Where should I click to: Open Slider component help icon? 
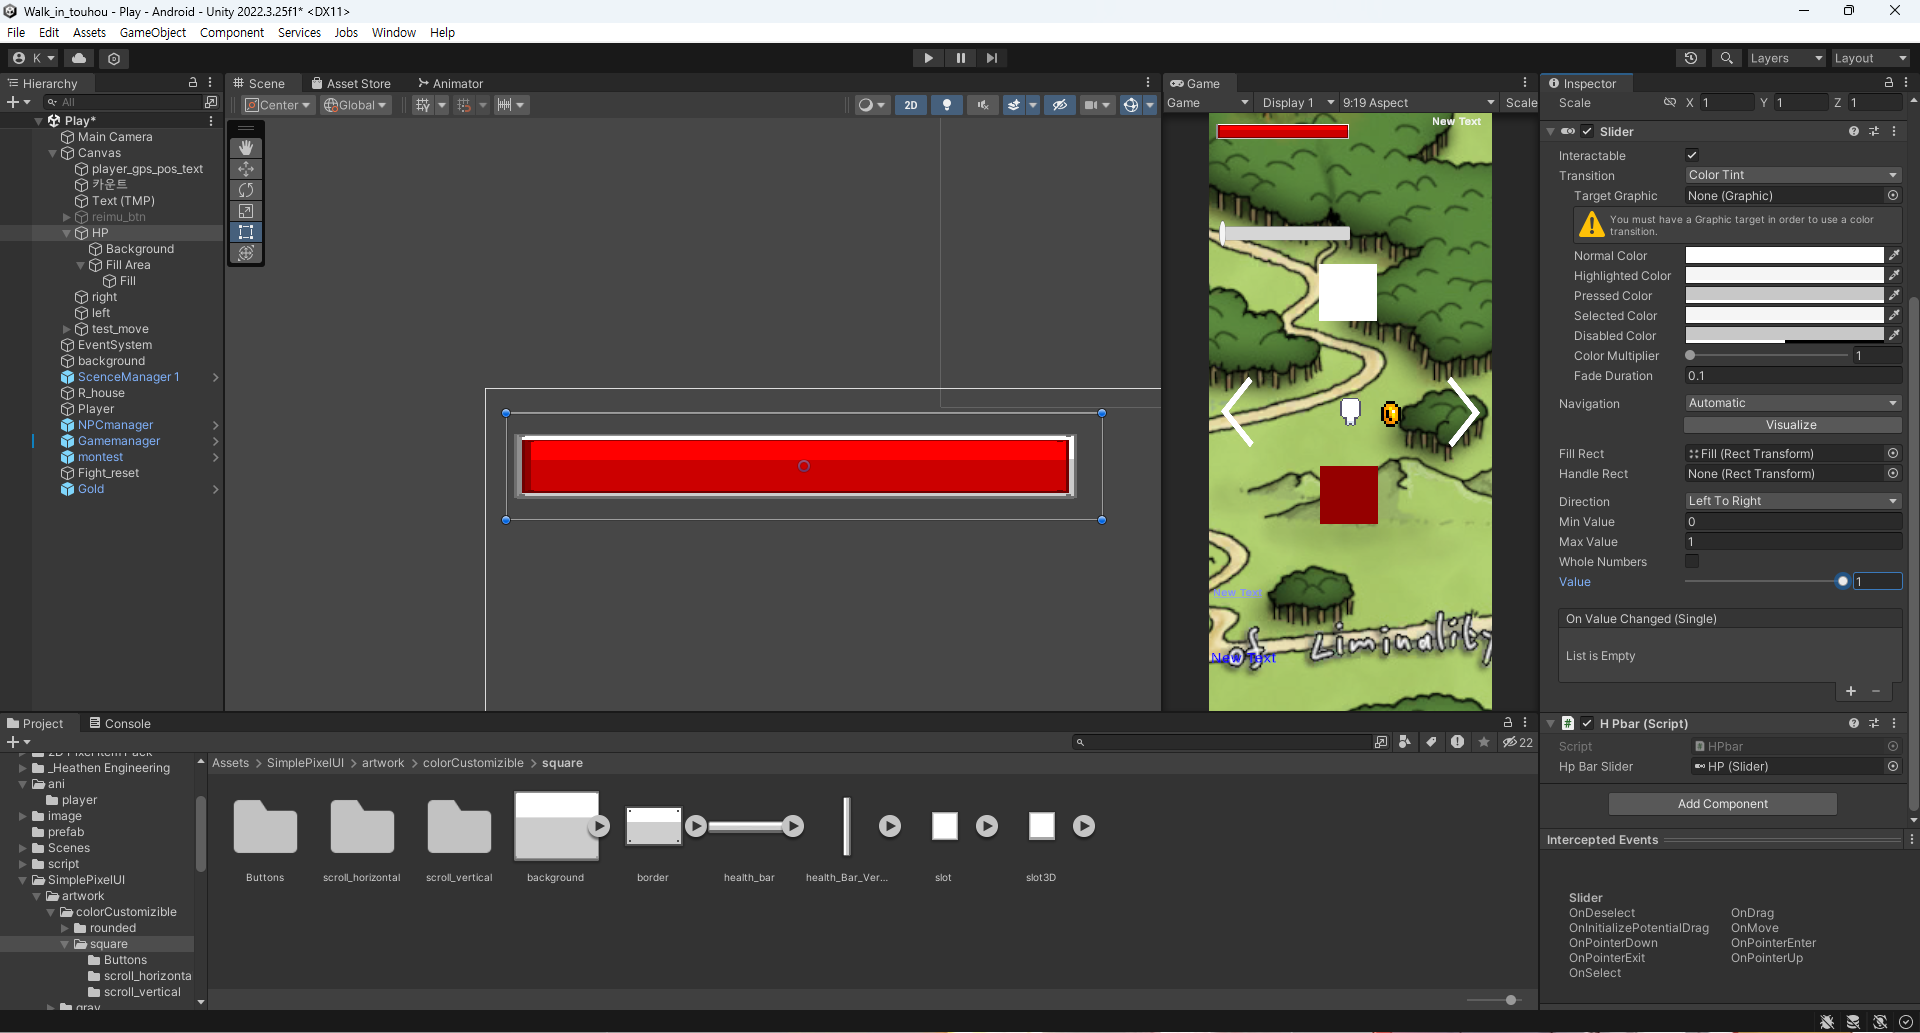point(1854,132)
